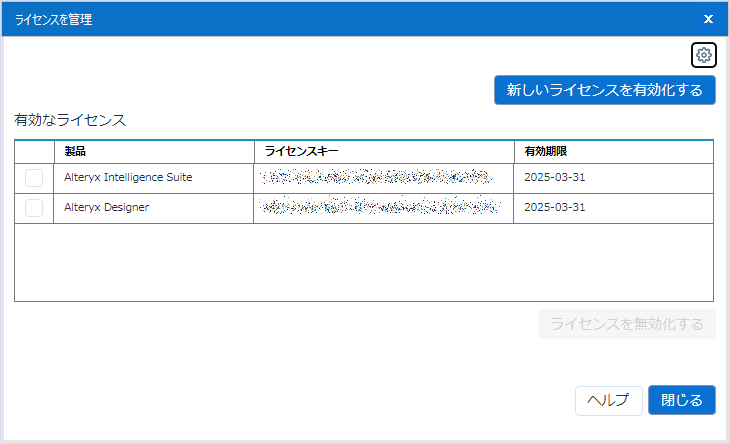Click the empty area below license rows
The image size is (730, 444).
(x=363, y=262)
